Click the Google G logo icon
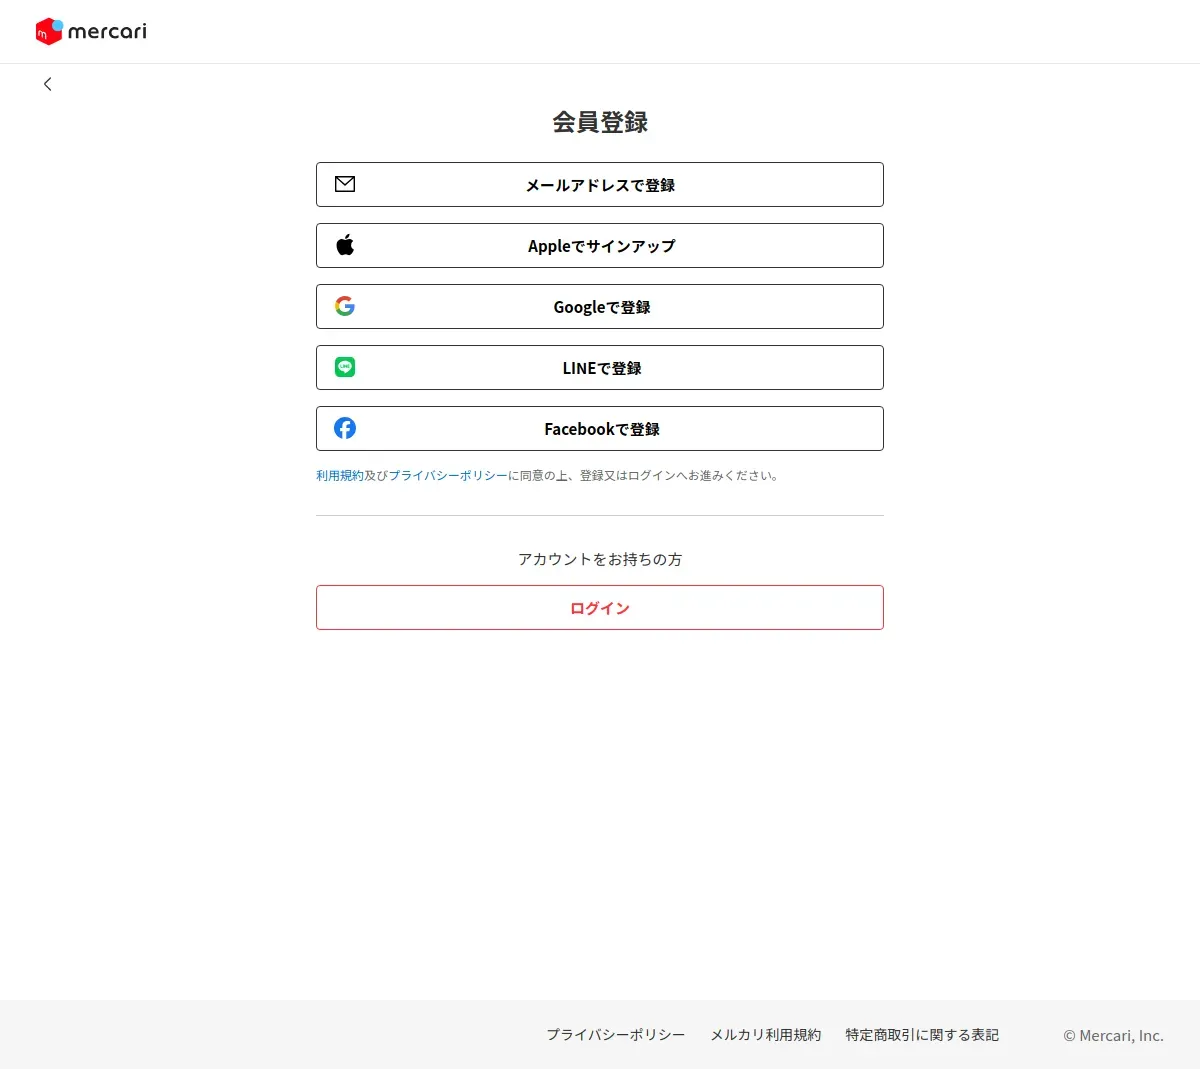1200x1069 pixels. click(x=345, y=306)
